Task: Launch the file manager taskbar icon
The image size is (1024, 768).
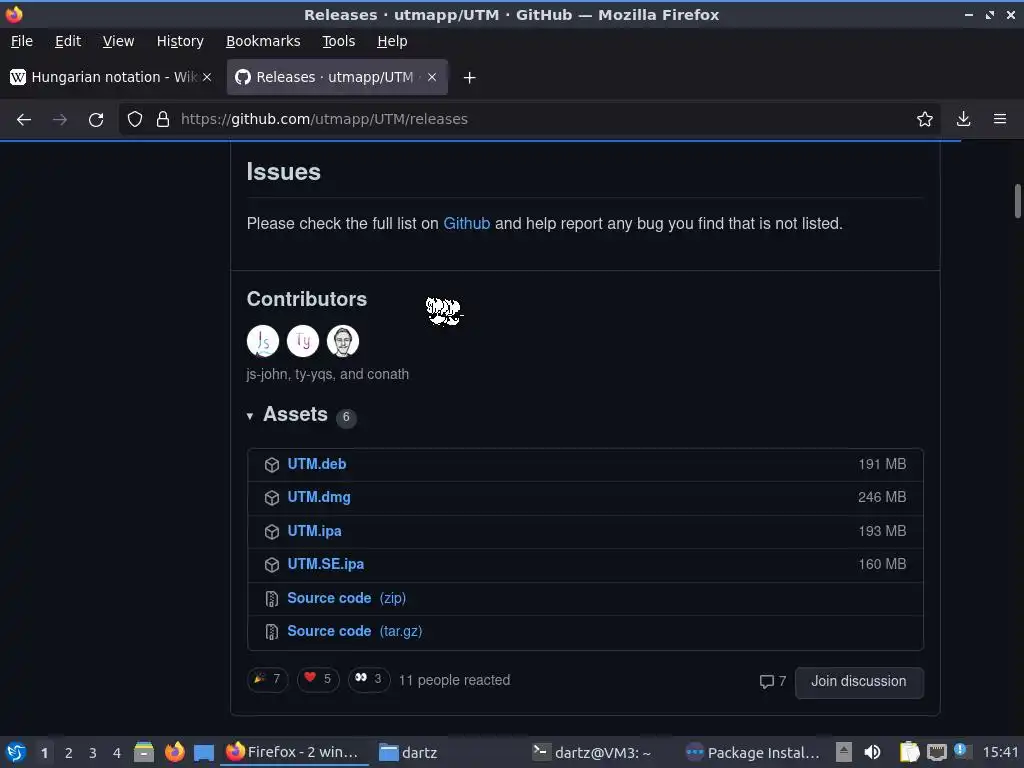Action: [144, 752]
